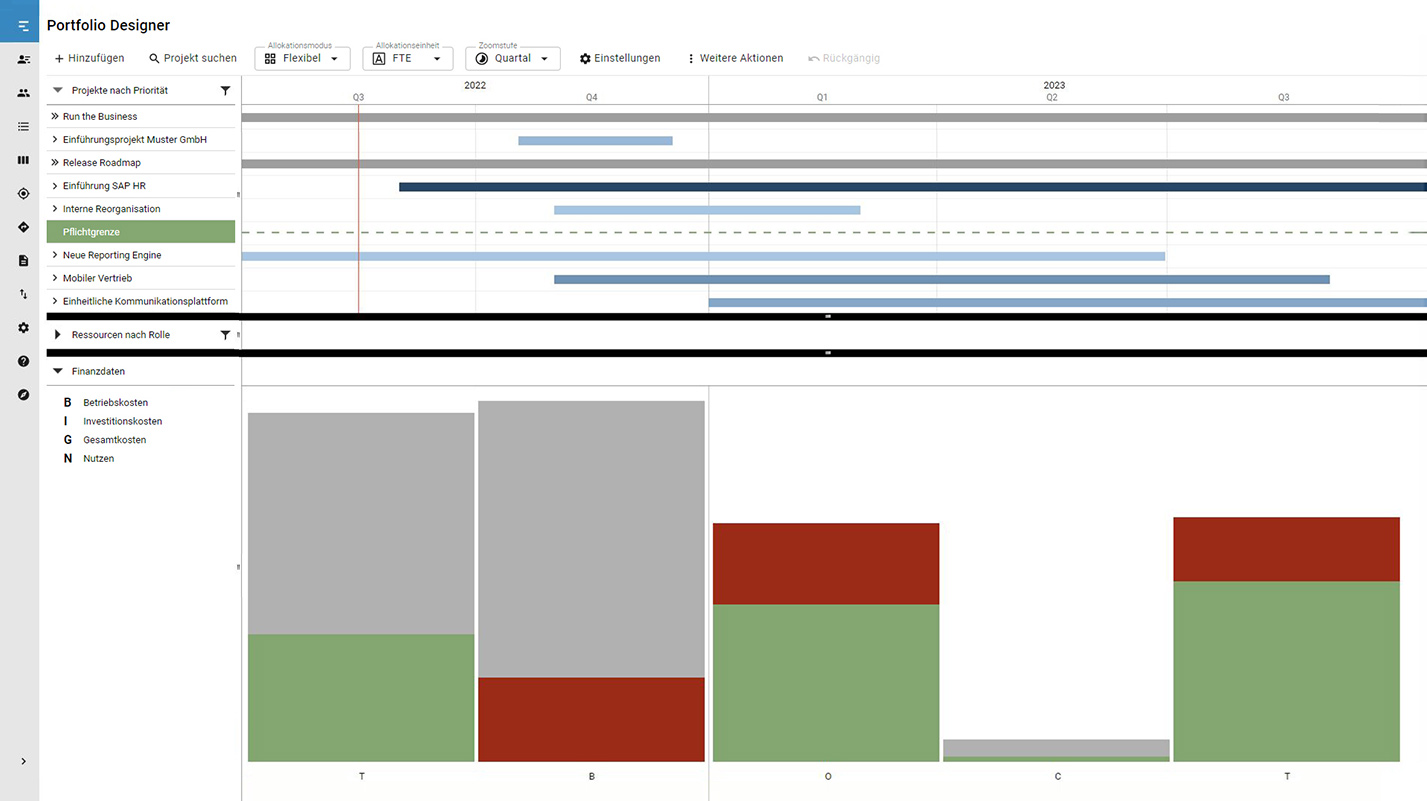
Task: Click Einführungsprojekt Muster GmbH Gantt bar
Action: pyautogui.click(x=595, y=141)
